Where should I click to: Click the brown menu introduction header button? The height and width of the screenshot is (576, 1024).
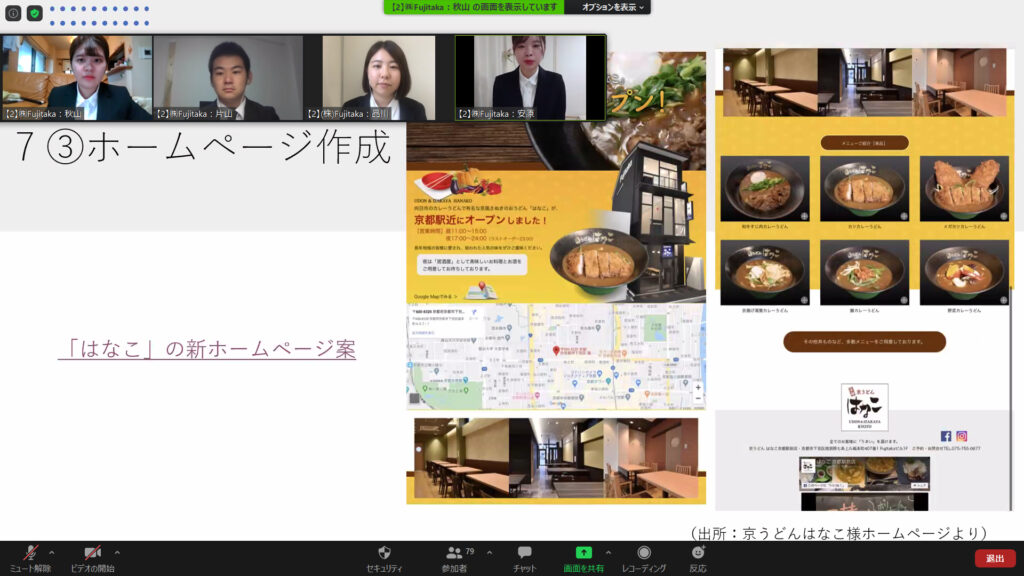click(864, 143)
